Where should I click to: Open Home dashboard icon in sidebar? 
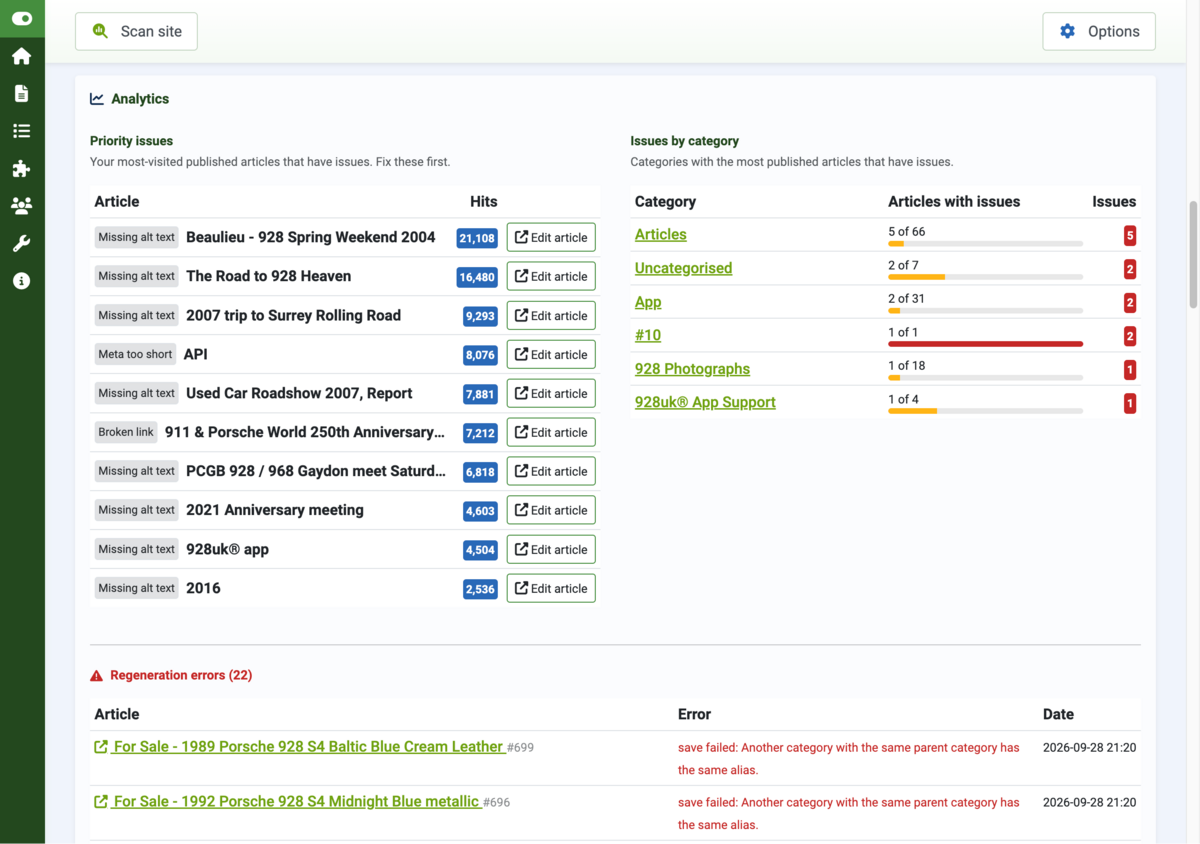(x=22, y=56)
